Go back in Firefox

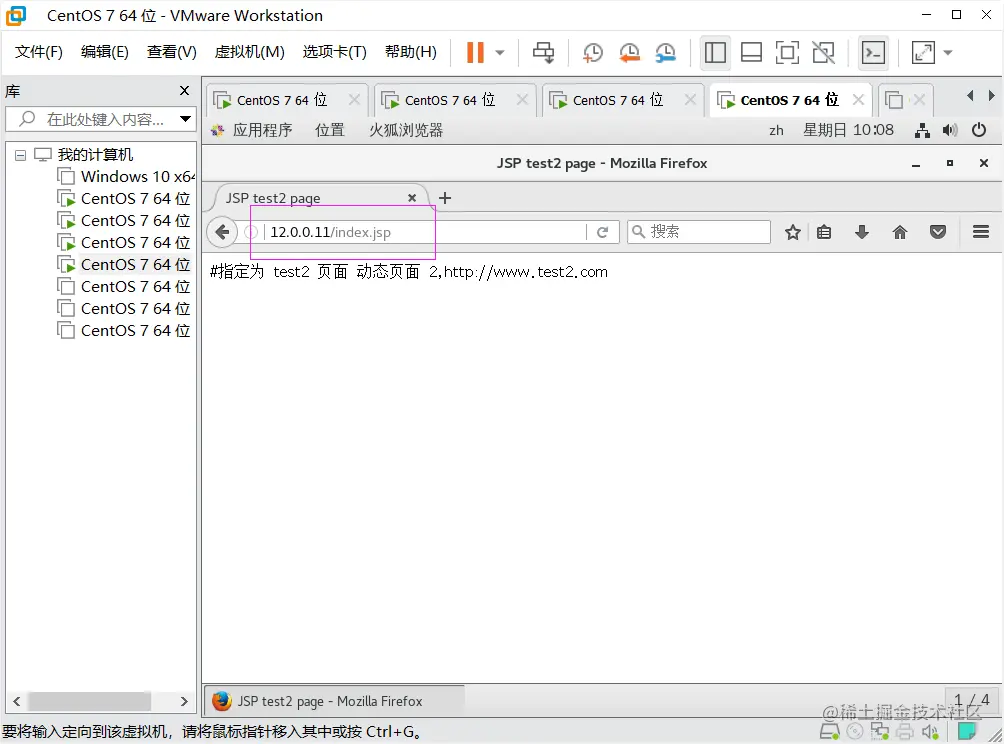(x=222, y=232)
